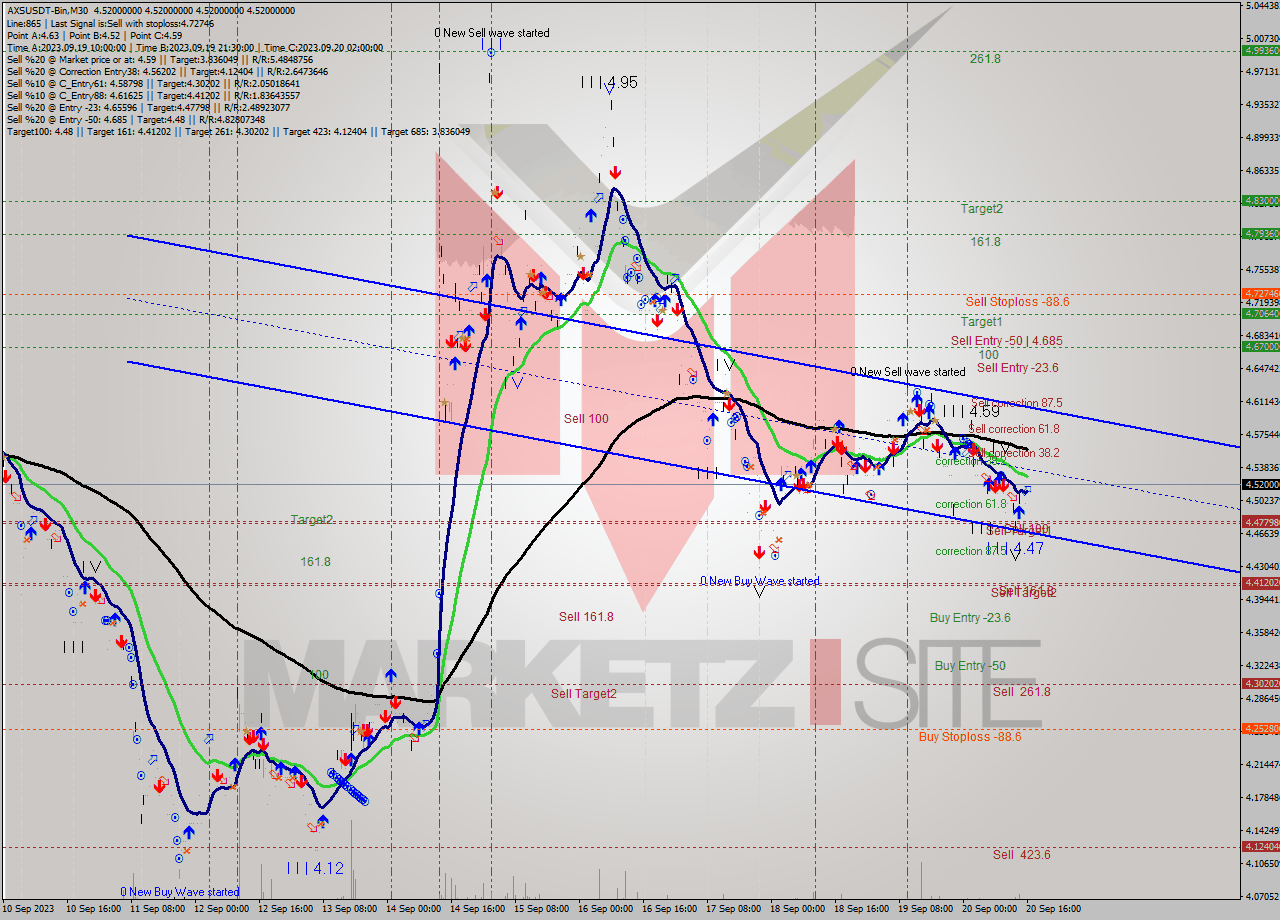Click the red 4.12404 price tag
The height and width of the screenshot is (920, 1280).
click(1260, 846)
